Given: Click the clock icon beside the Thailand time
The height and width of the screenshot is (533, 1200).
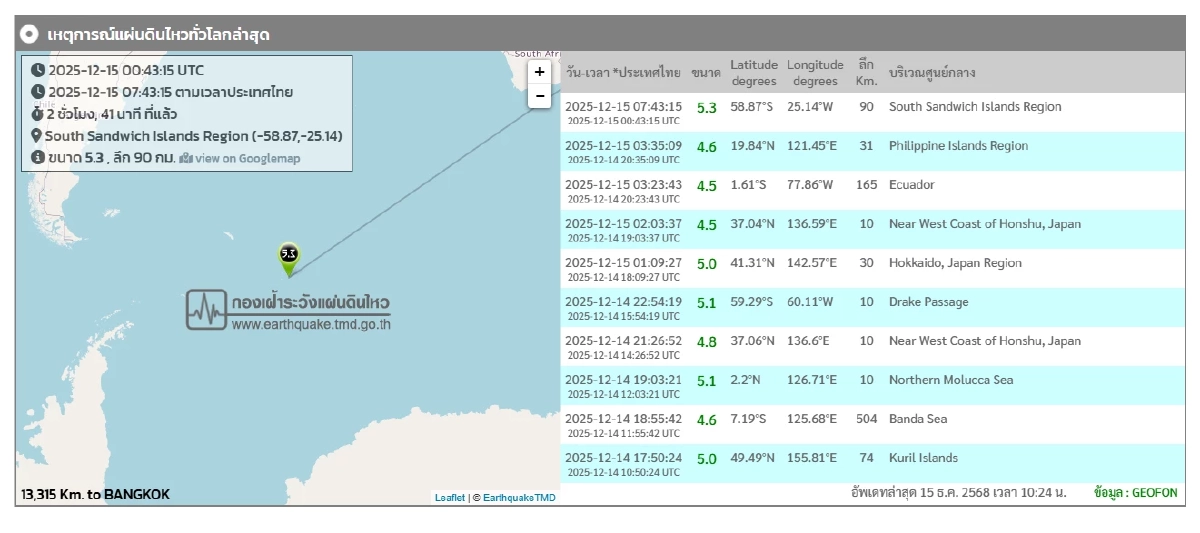Looking at the screenshot, I should click(37, 92).
